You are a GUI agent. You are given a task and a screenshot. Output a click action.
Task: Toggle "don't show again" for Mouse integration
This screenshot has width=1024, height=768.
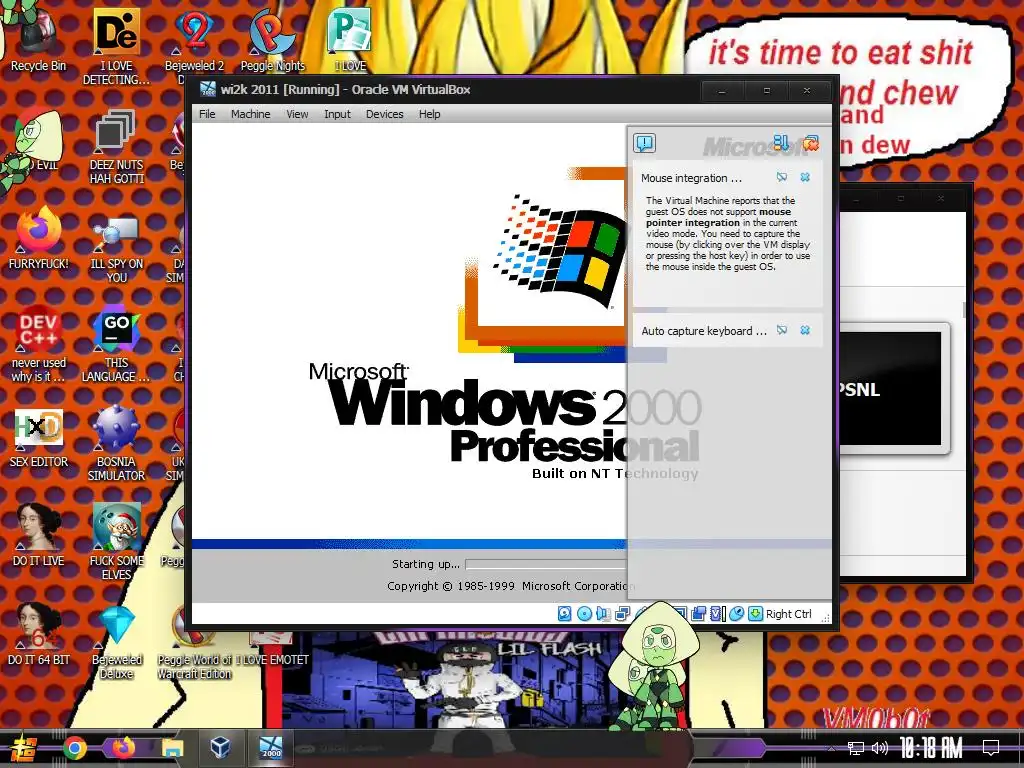[x=782, y=177]
